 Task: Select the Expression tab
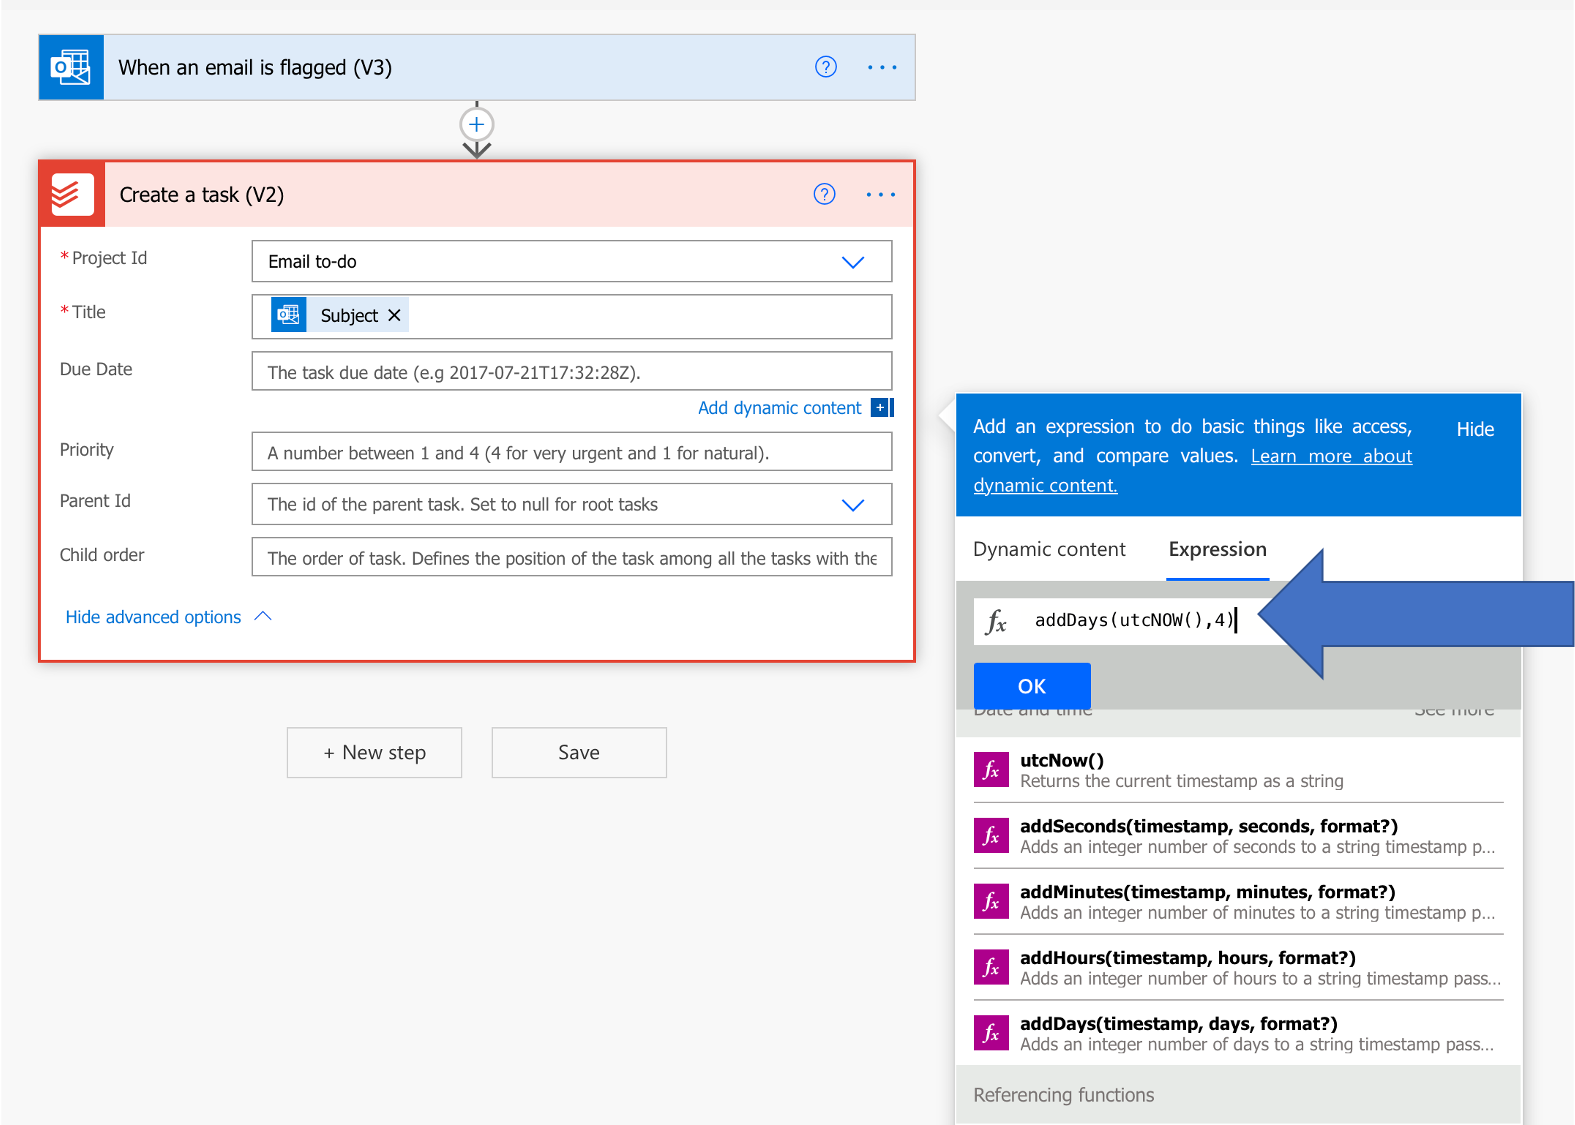[1217, 549]
